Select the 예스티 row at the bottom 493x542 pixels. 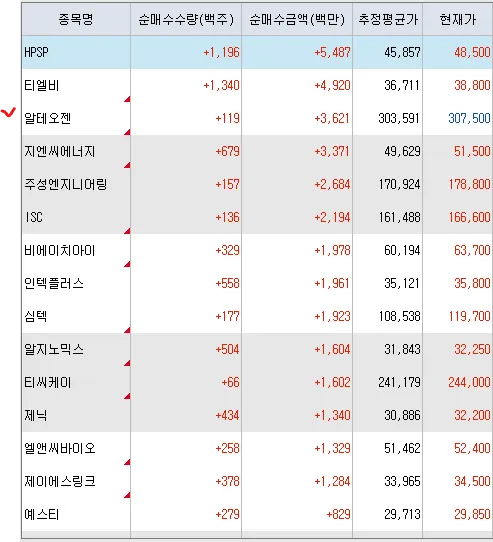[257, 514]
